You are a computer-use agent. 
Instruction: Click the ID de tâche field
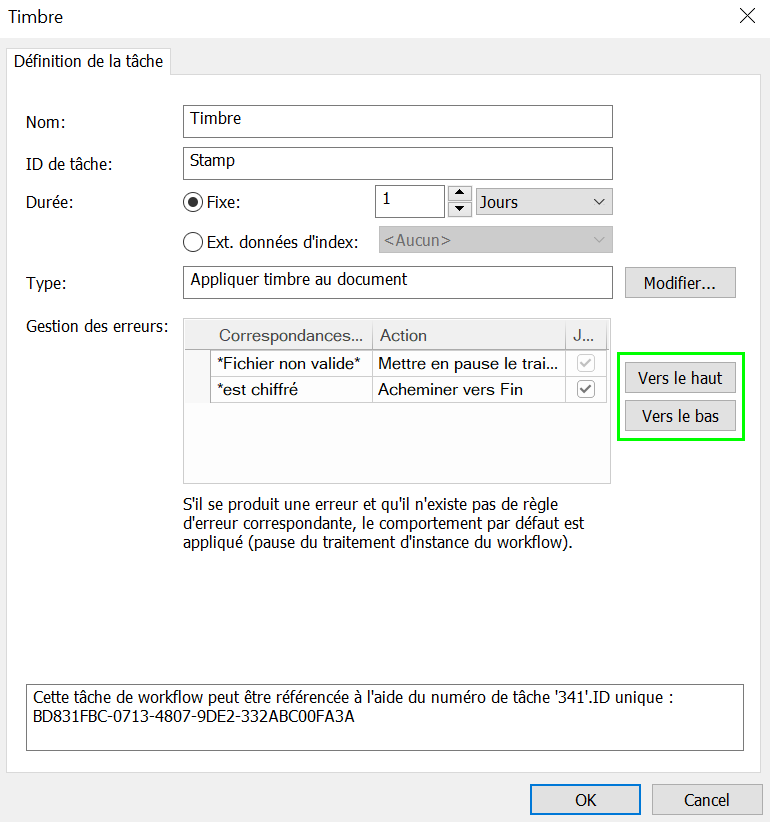point(398,162)
